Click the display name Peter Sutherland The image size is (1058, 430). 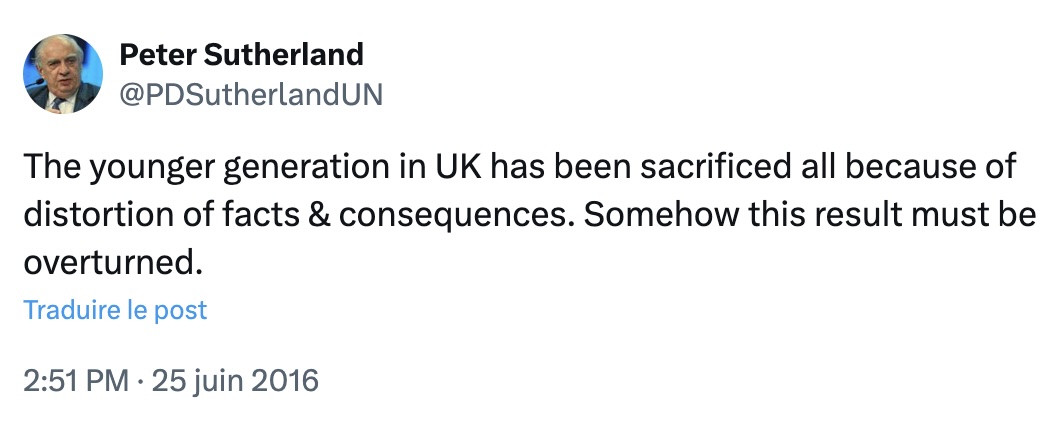coord(241,54)
